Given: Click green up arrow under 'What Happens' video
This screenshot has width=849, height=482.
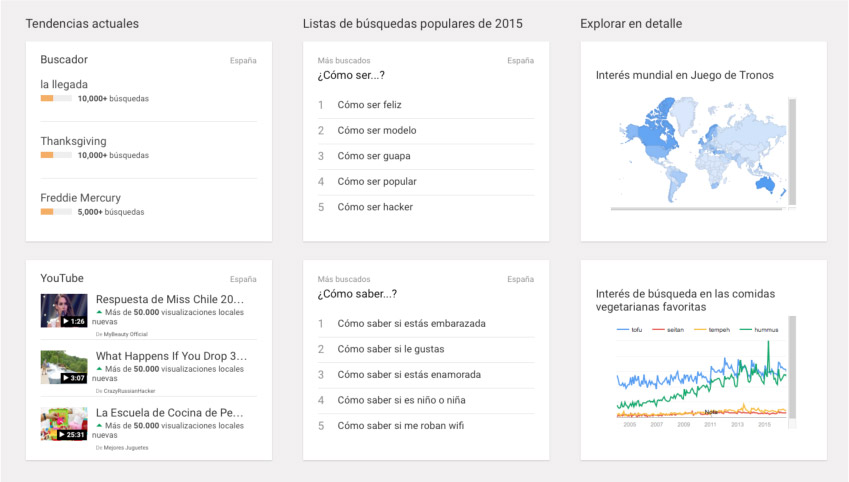Looking at the screenshot, I should pyautogui.click(x=99, y=369).
